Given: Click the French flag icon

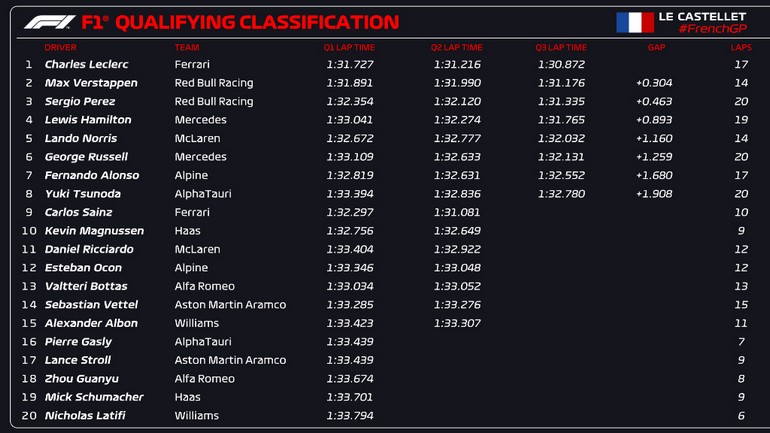Looking at the screenshot, I should 634,23.
